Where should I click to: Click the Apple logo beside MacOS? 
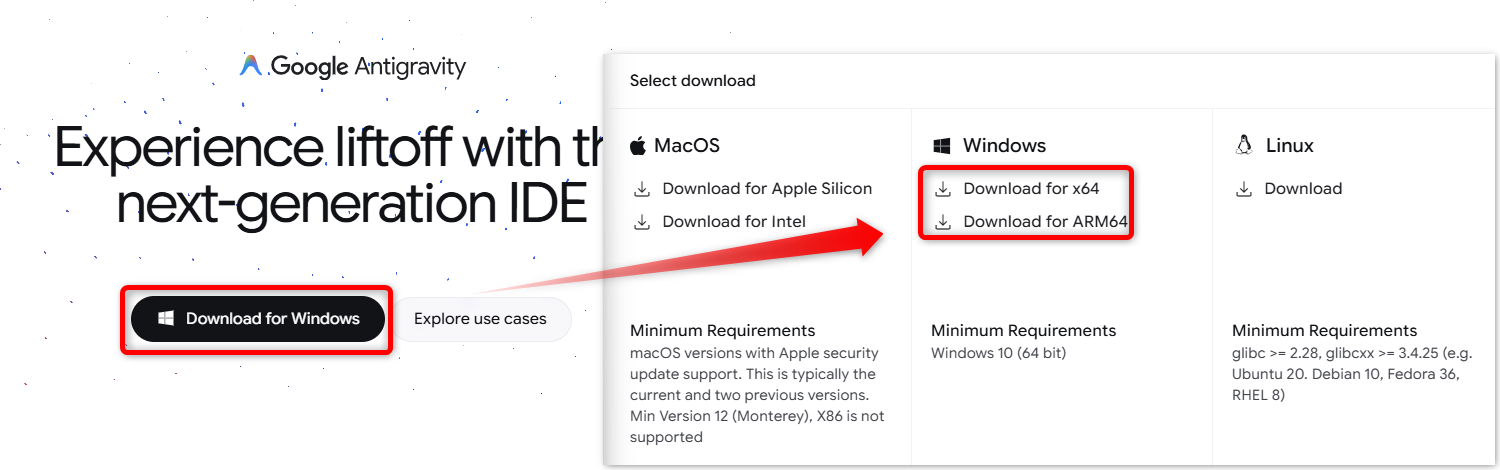pyautogui.click(x=638, y=146)
